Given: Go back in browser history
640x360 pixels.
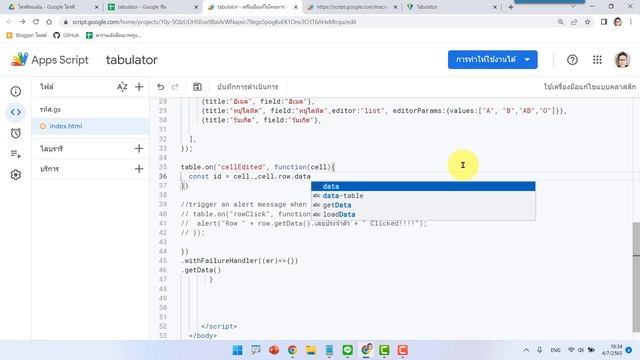Looking at the screenshot, I should (x=9, y=22).
